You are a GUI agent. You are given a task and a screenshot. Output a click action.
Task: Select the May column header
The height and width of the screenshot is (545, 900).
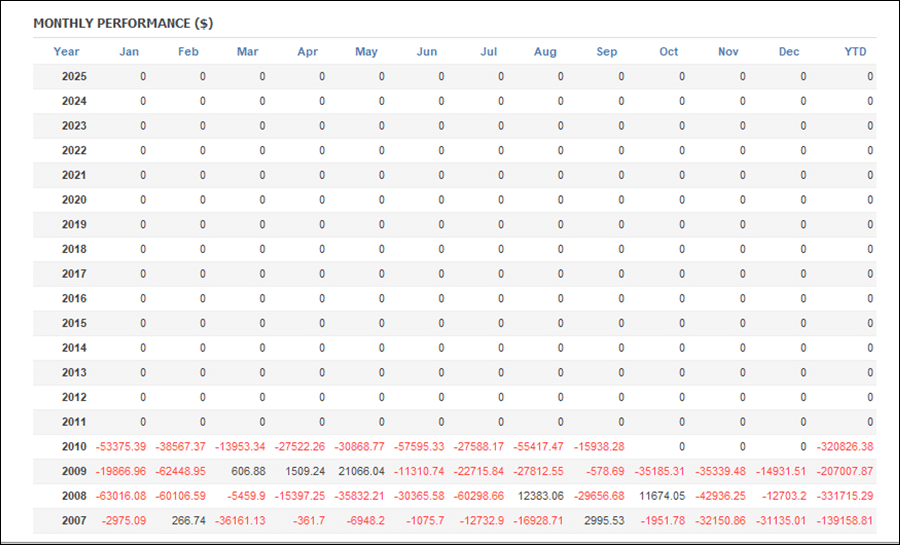[x=366, y=52]
